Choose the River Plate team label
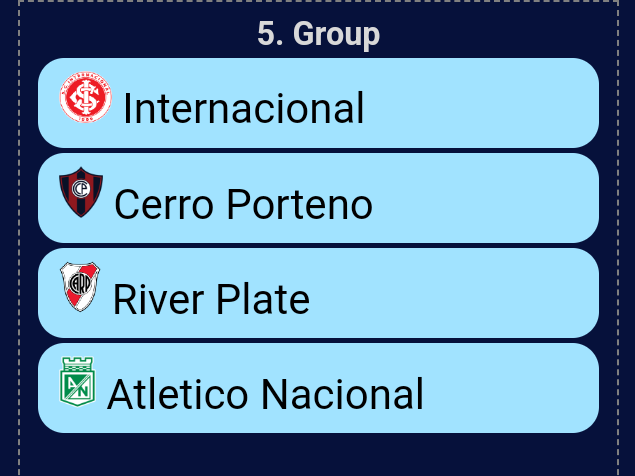This screenshot has width=635, height=476. (211, 299)
